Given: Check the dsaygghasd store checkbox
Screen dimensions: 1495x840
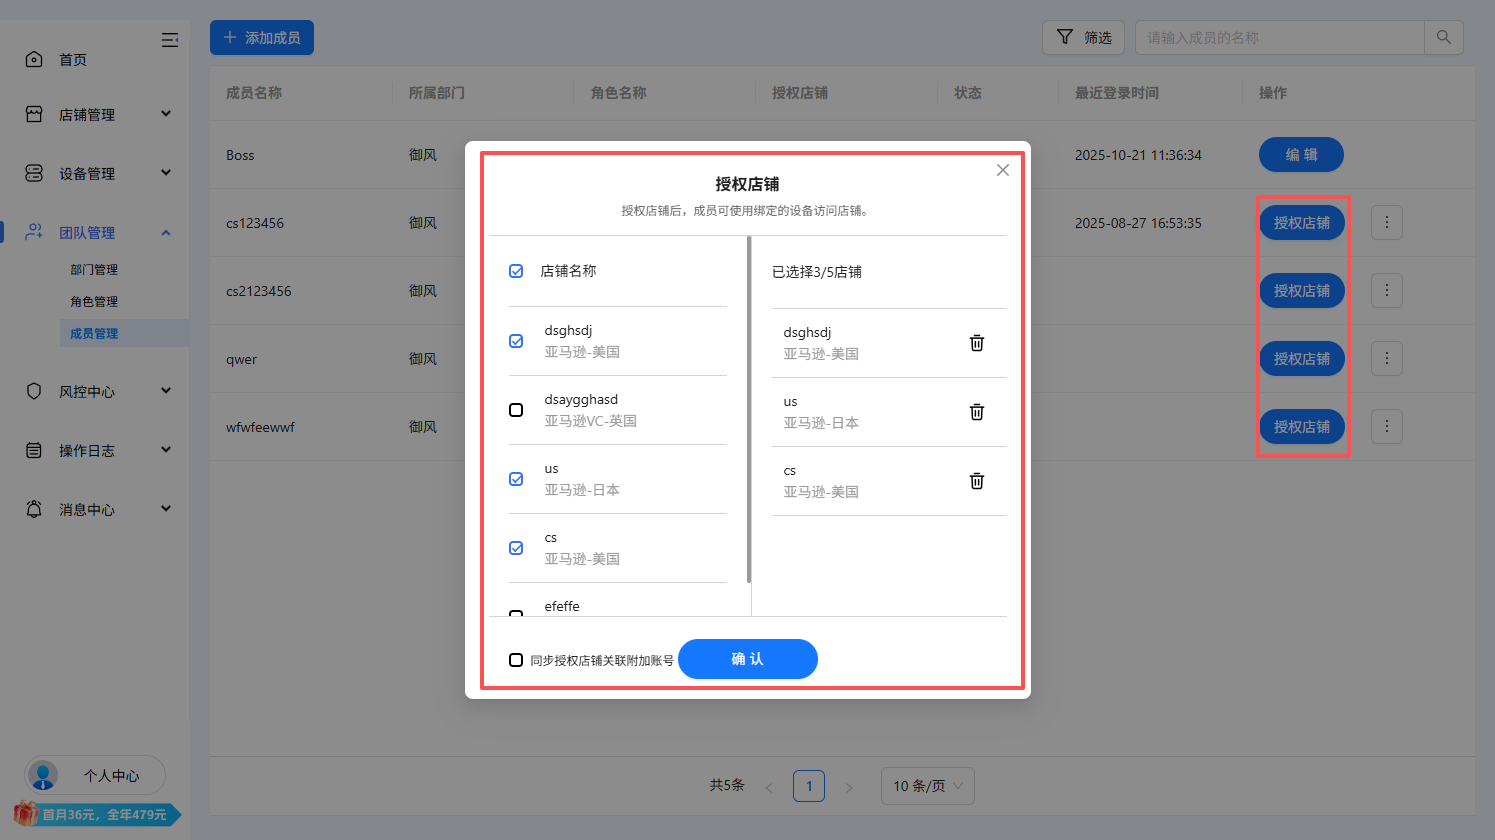Looking at the screenshot, I should tap(516, 409).
